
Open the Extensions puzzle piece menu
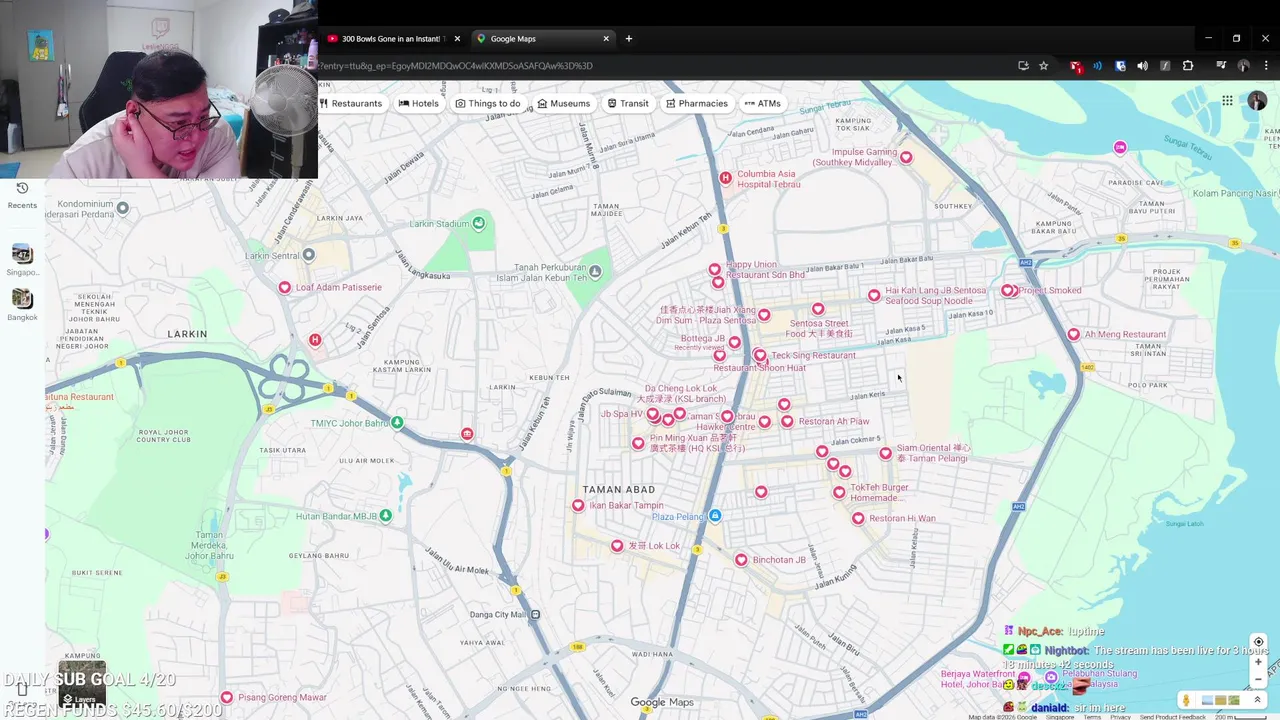pyautogui.click(x=1188, y=66)
